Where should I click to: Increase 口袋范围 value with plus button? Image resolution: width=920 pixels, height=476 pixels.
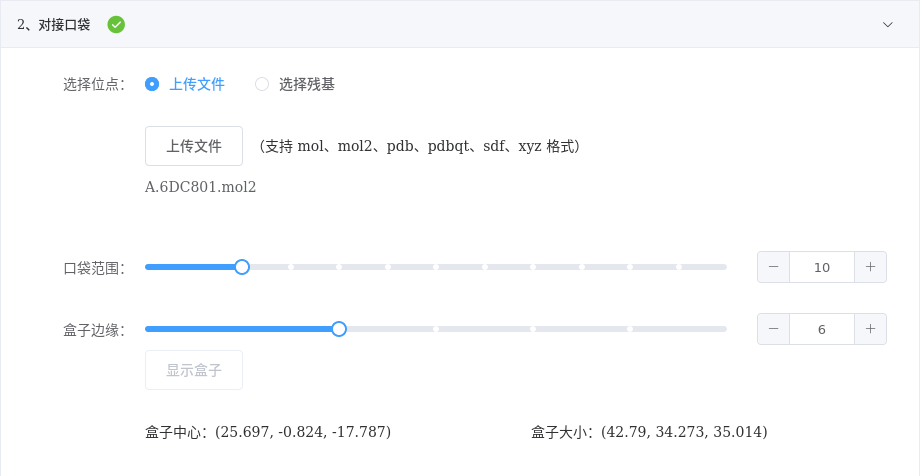(870, 267)
